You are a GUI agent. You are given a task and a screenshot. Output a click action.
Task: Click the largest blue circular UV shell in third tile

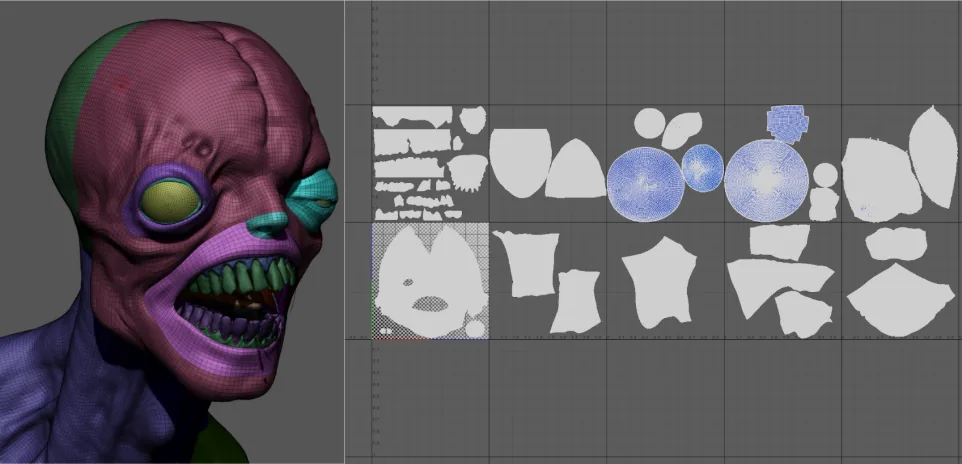(x=645, y=184)
